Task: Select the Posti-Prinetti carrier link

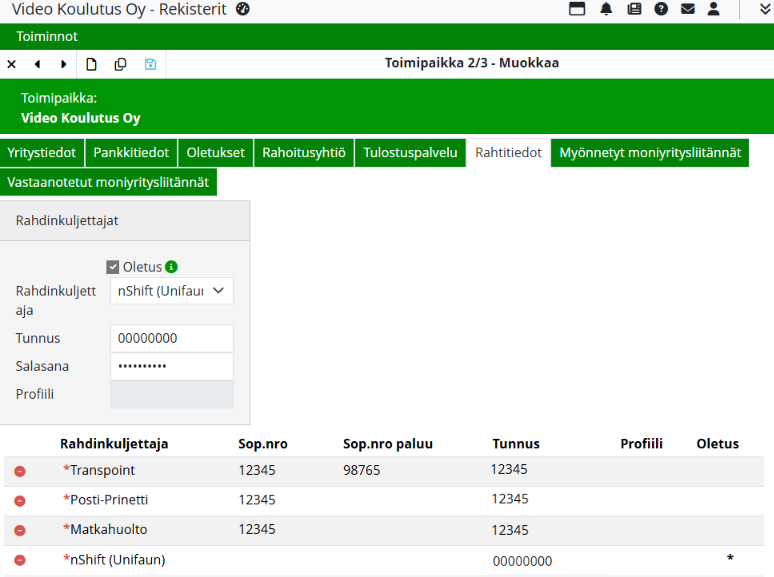Action: click(x=105, y=500)
